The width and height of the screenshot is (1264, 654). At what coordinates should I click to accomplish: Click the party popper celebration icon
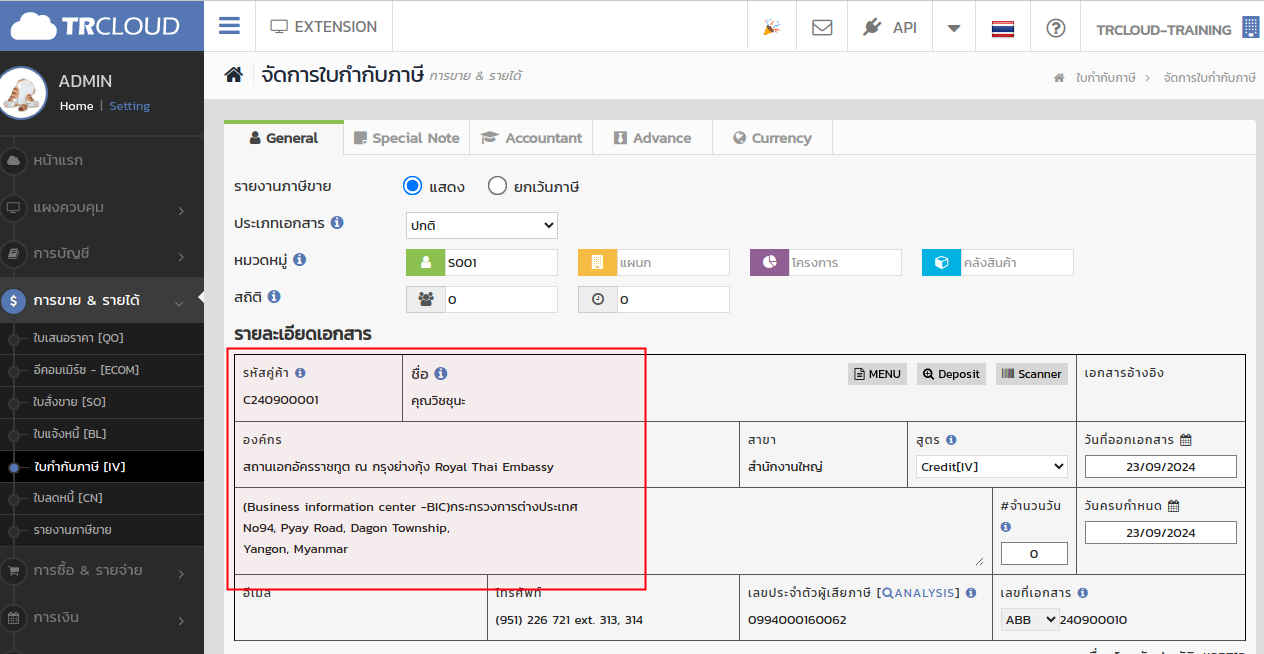(771, 27)
